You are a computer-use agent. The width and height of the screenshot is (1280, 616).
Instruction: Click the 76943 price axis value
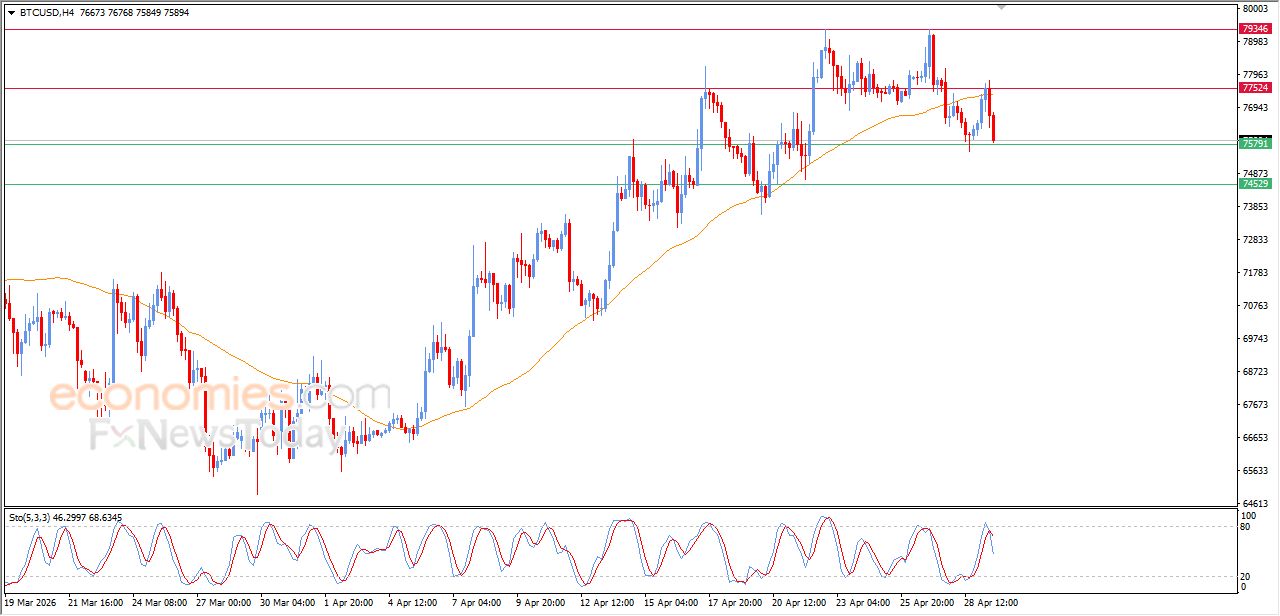(x=1255, y=108)
